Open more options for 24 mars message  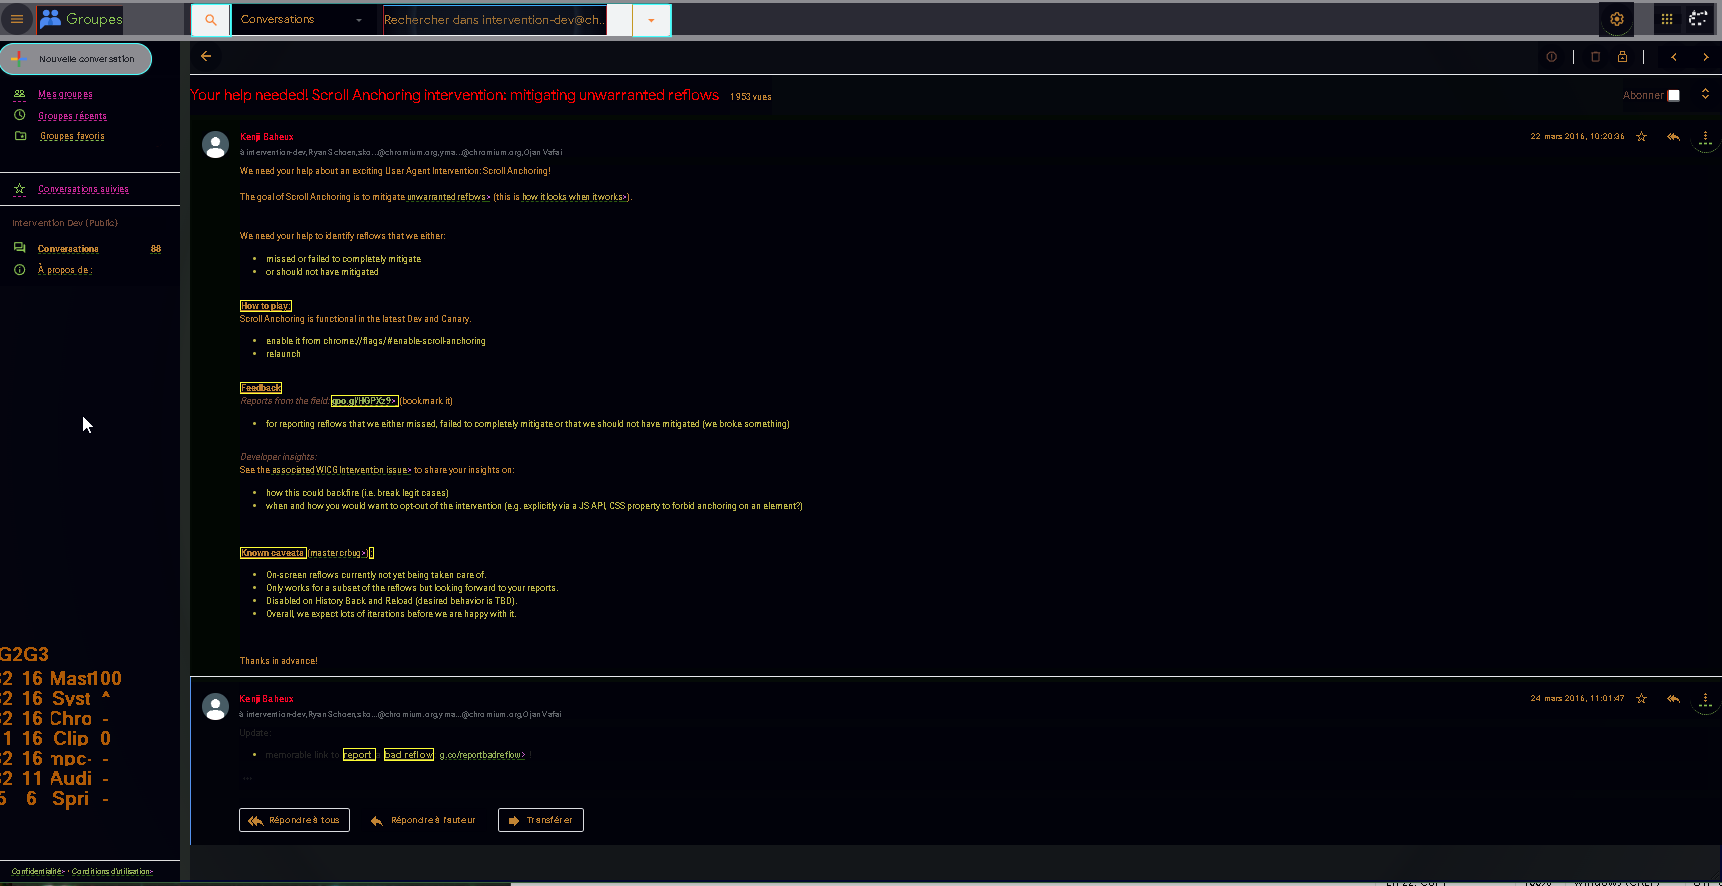click(x=1705, y=701)
